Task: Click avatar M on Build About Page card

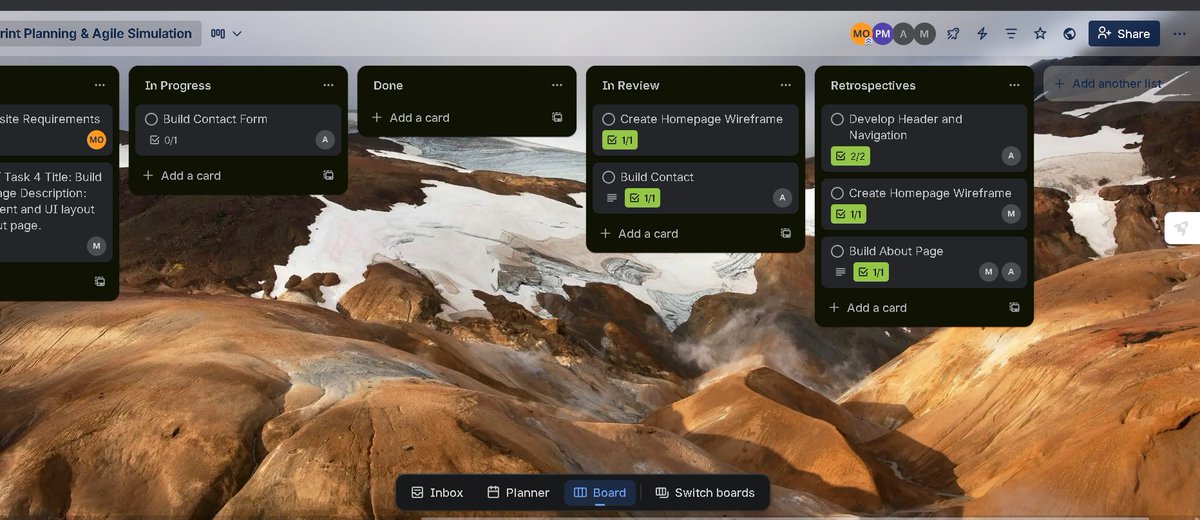Action: pos(989,272)
